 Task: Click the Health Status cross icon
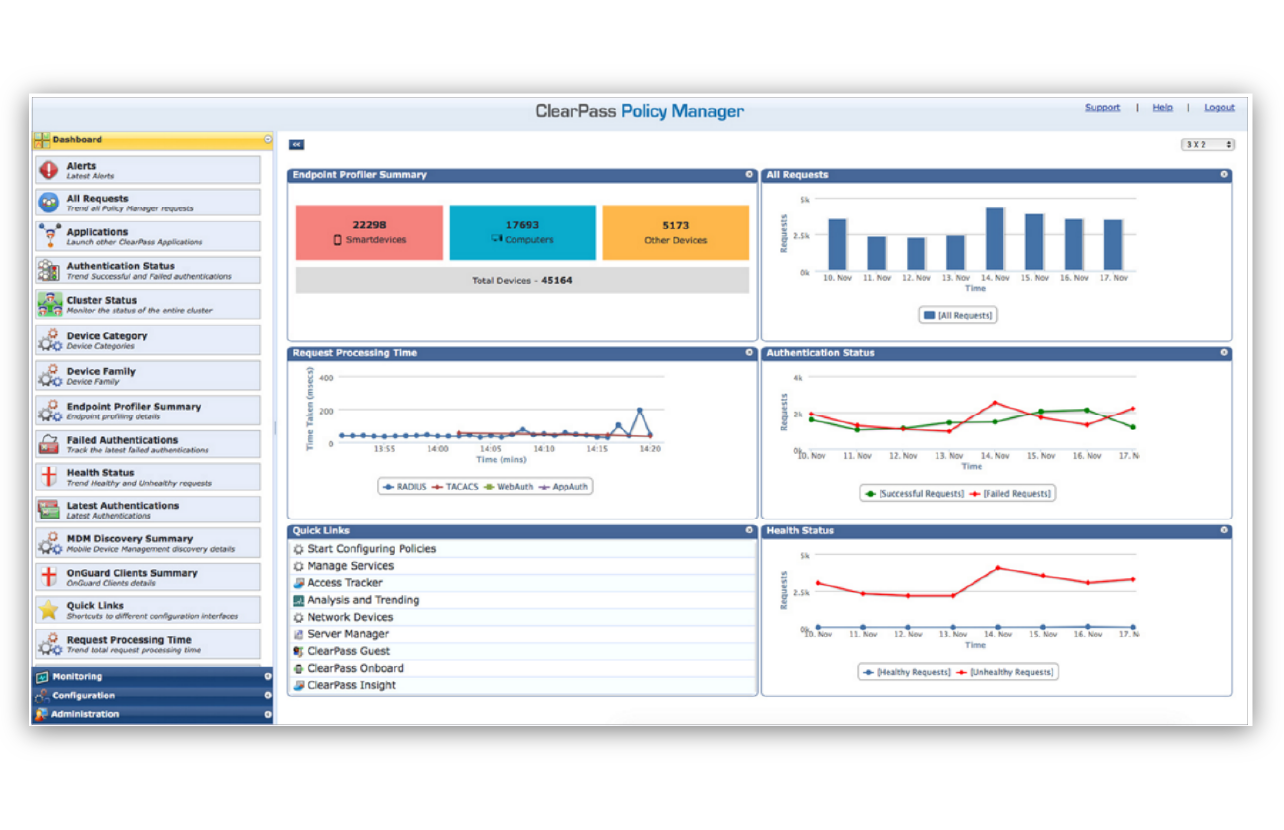[x=48, y=477]
